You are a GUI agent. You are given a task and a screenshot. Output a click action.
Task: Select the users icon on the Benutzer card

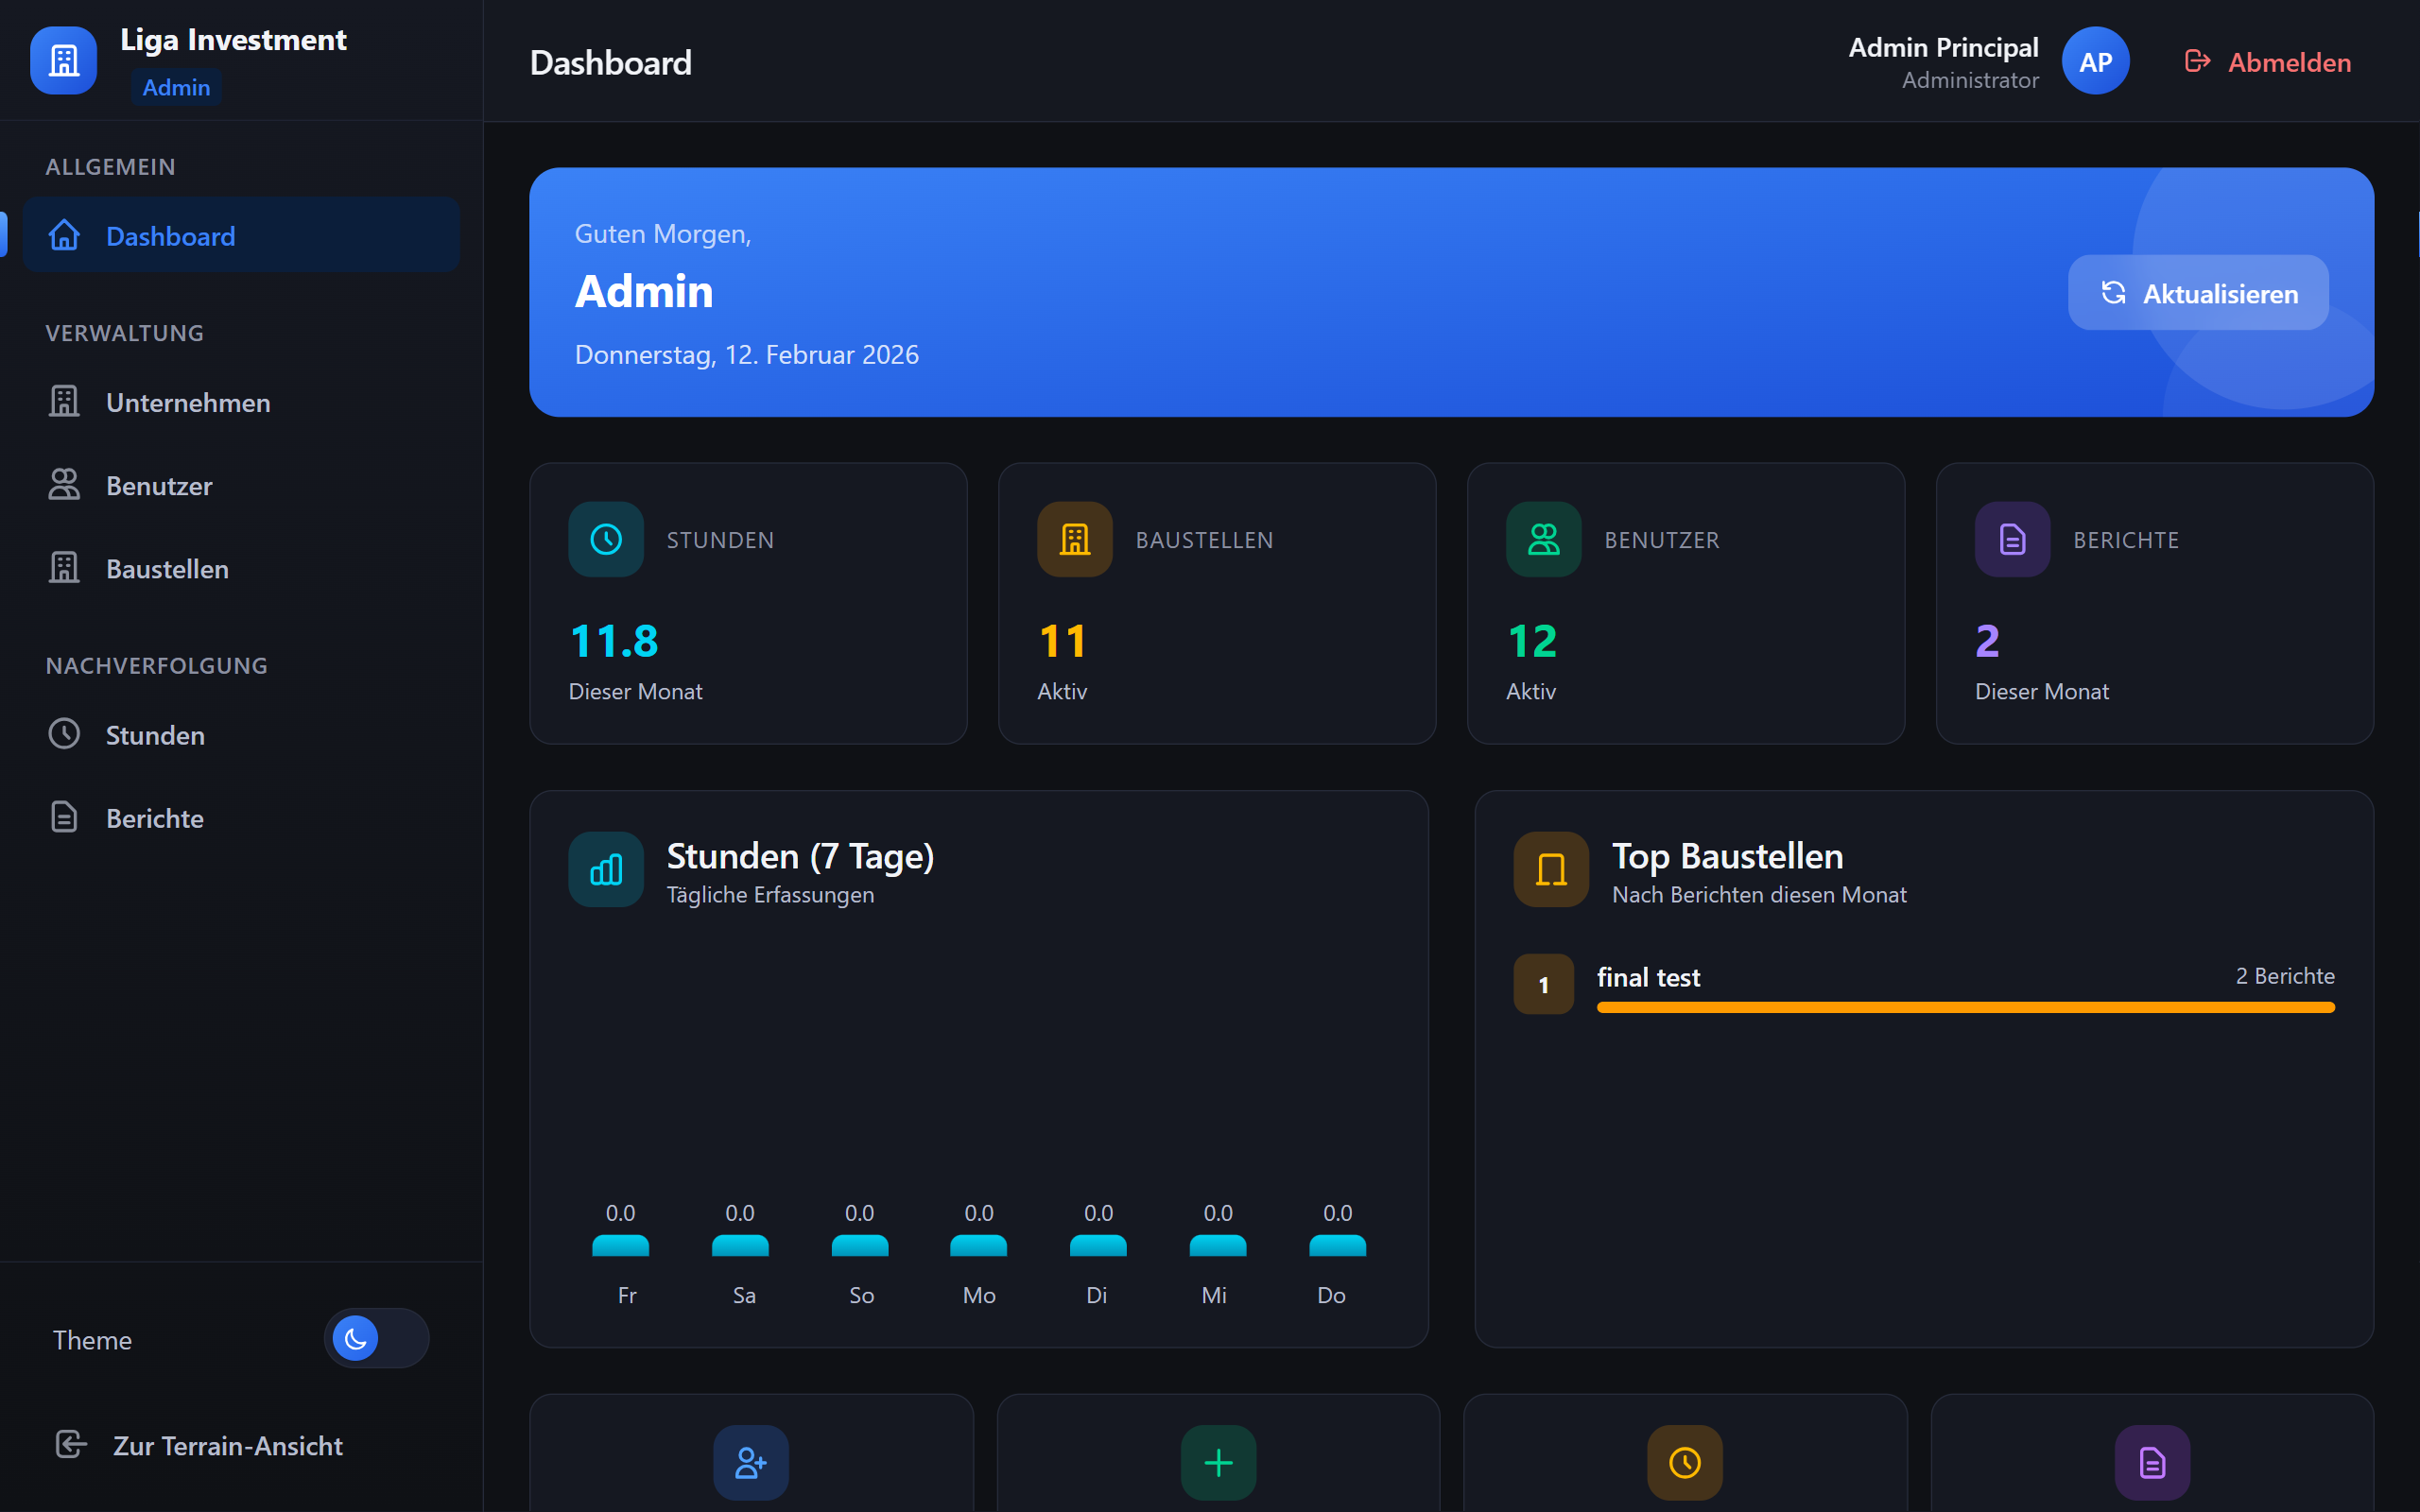(1541, 539)
